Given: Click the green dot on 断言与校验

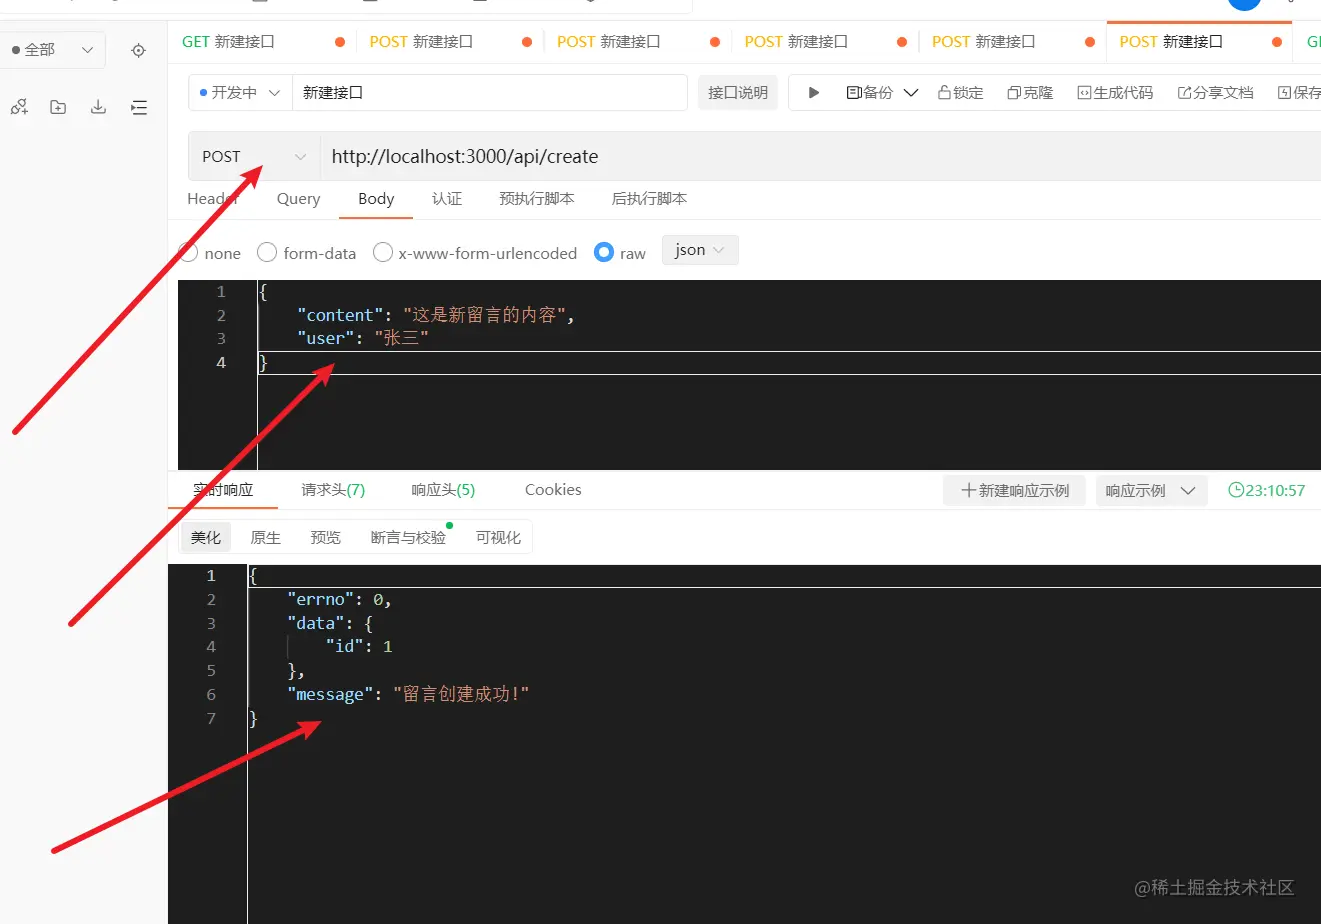Looking at the screenshot, I should (450, 525).
